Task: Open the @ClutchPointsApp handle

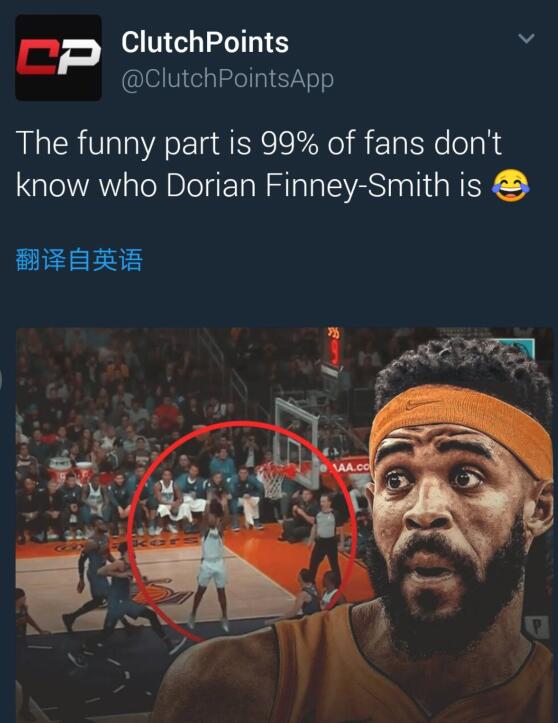Action: pyautogui.click(x=227, y=79)
